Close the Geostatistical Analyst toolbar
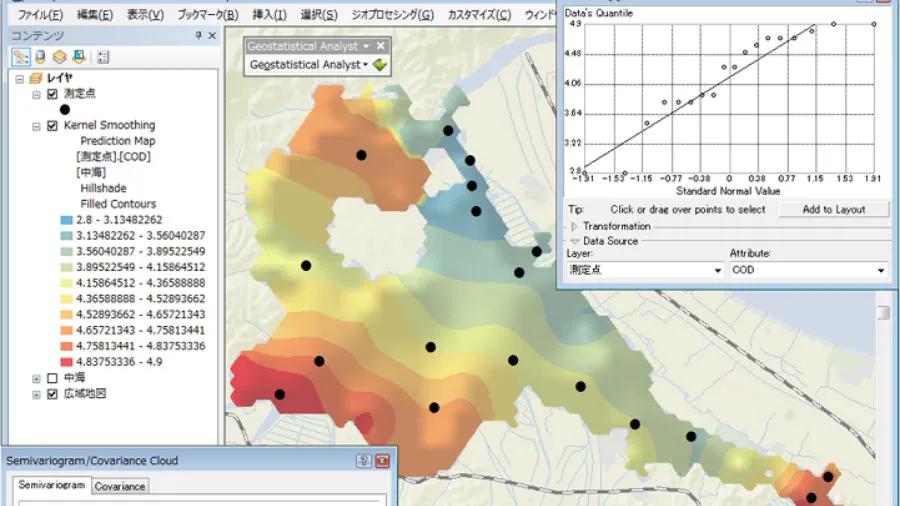The height and width of the screenshot is (506, 900). point(381,46)
